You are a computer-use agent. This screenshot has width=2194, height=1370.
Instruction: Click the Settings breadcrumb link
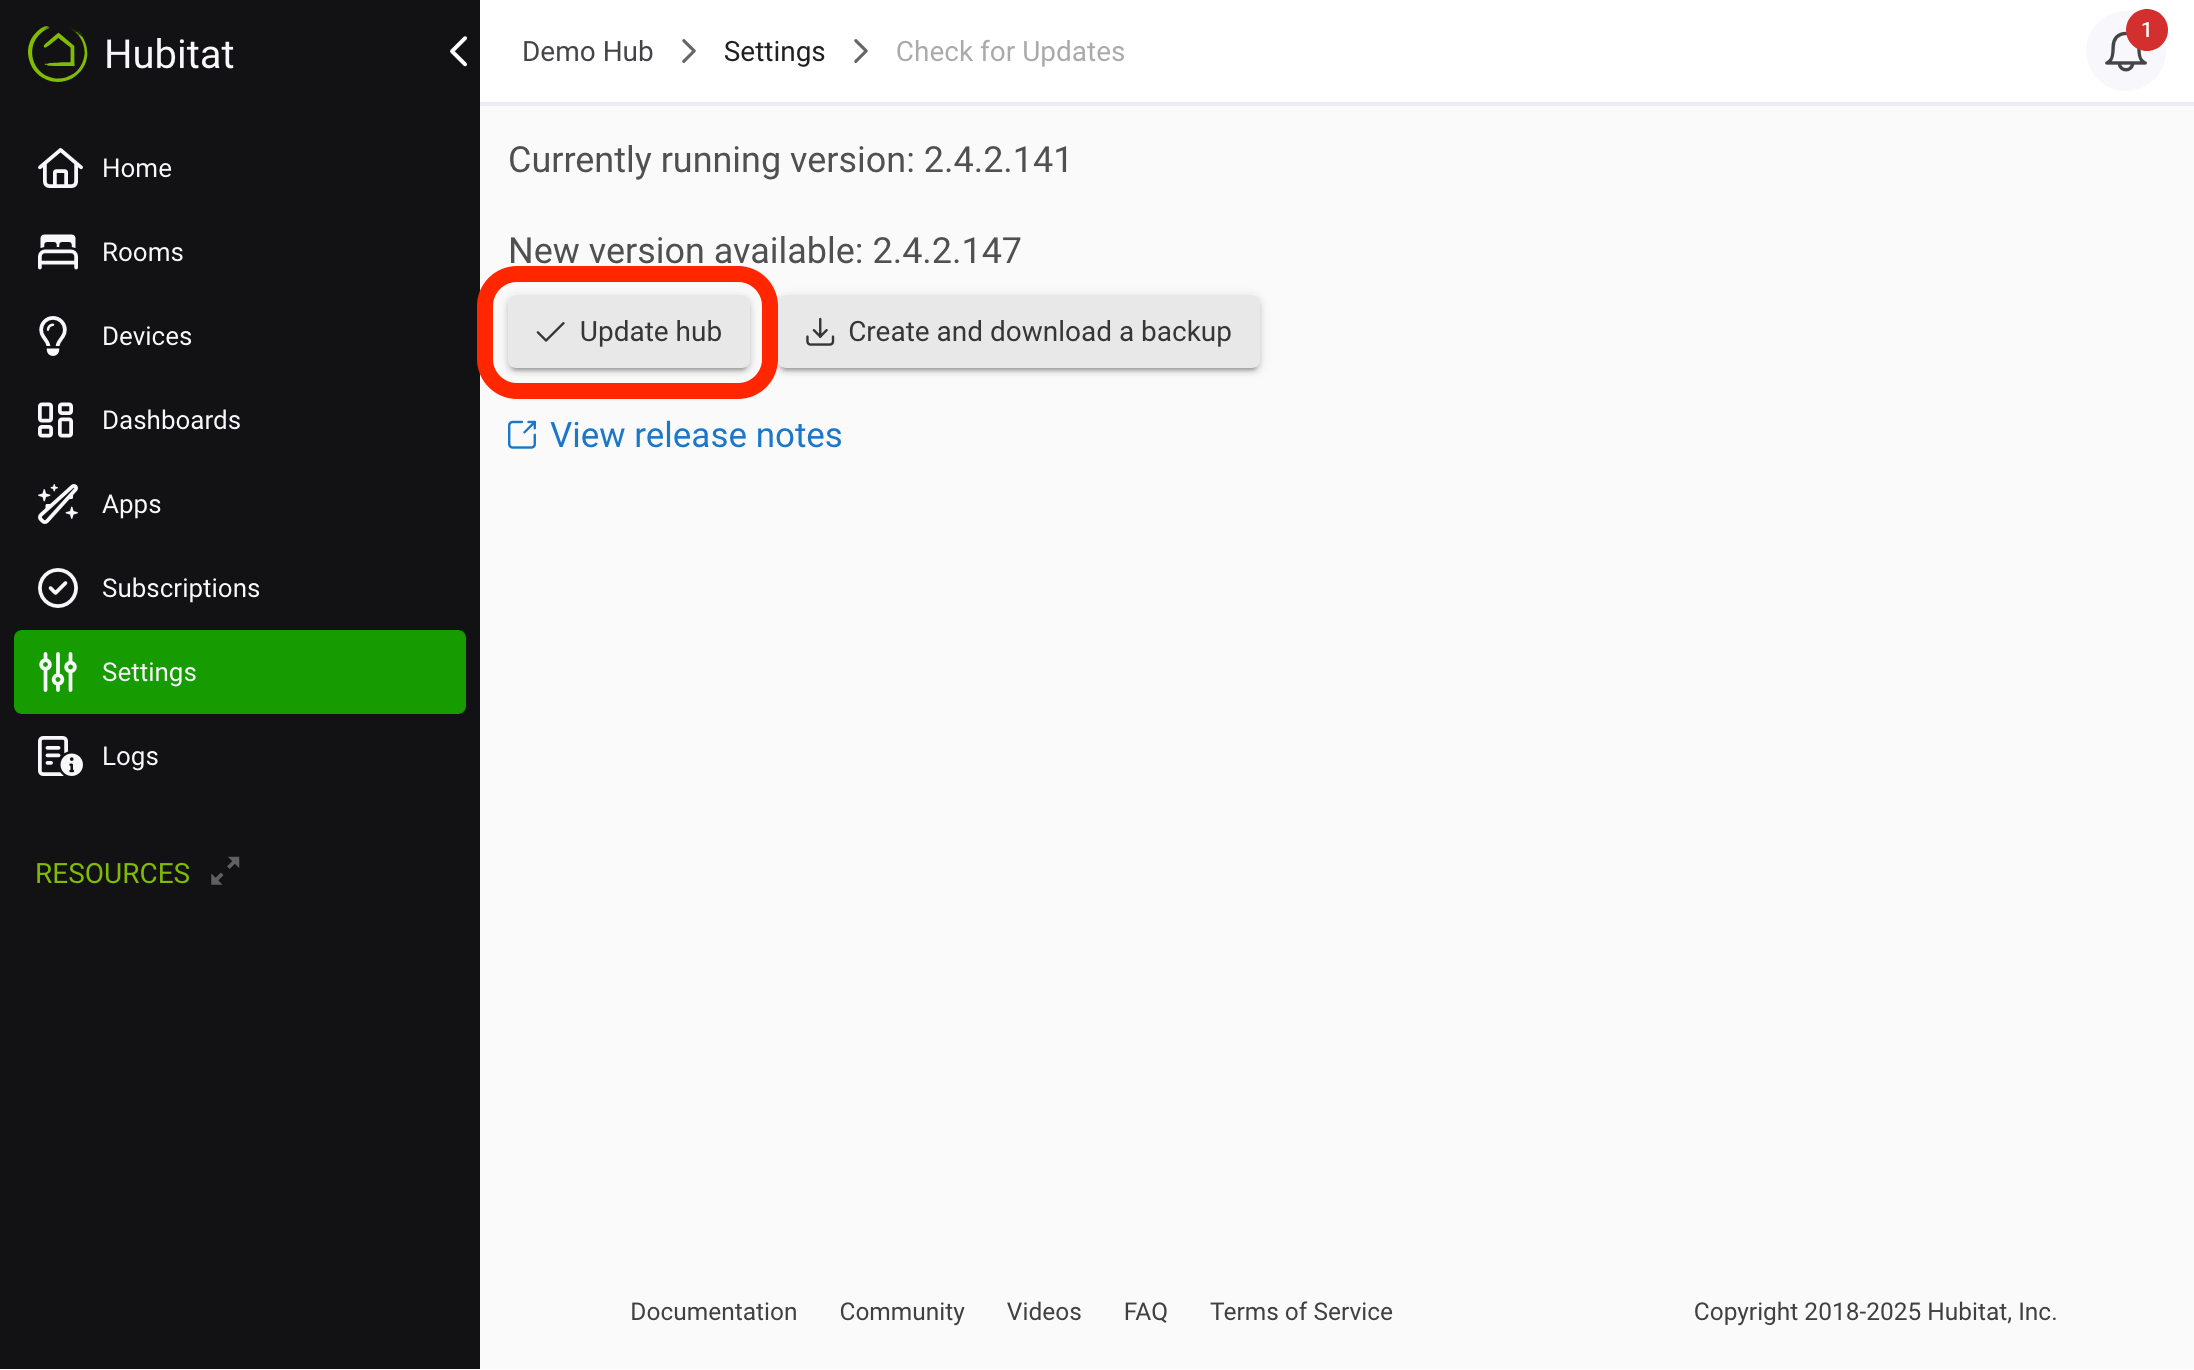pyautogui.click(x=774, y=51)
